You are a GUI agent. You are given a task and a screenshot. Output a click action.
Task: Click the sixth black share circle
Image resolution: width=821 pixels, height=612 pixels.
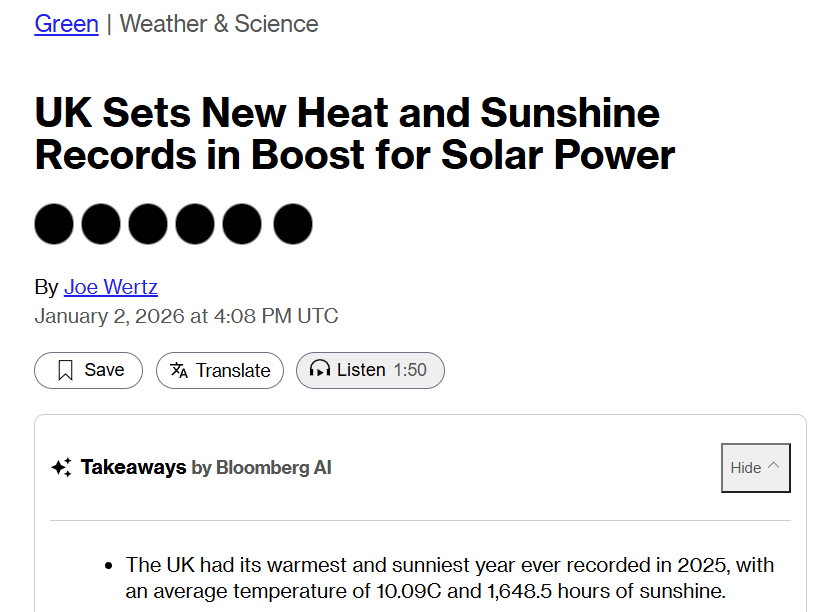tap(292, 224)
